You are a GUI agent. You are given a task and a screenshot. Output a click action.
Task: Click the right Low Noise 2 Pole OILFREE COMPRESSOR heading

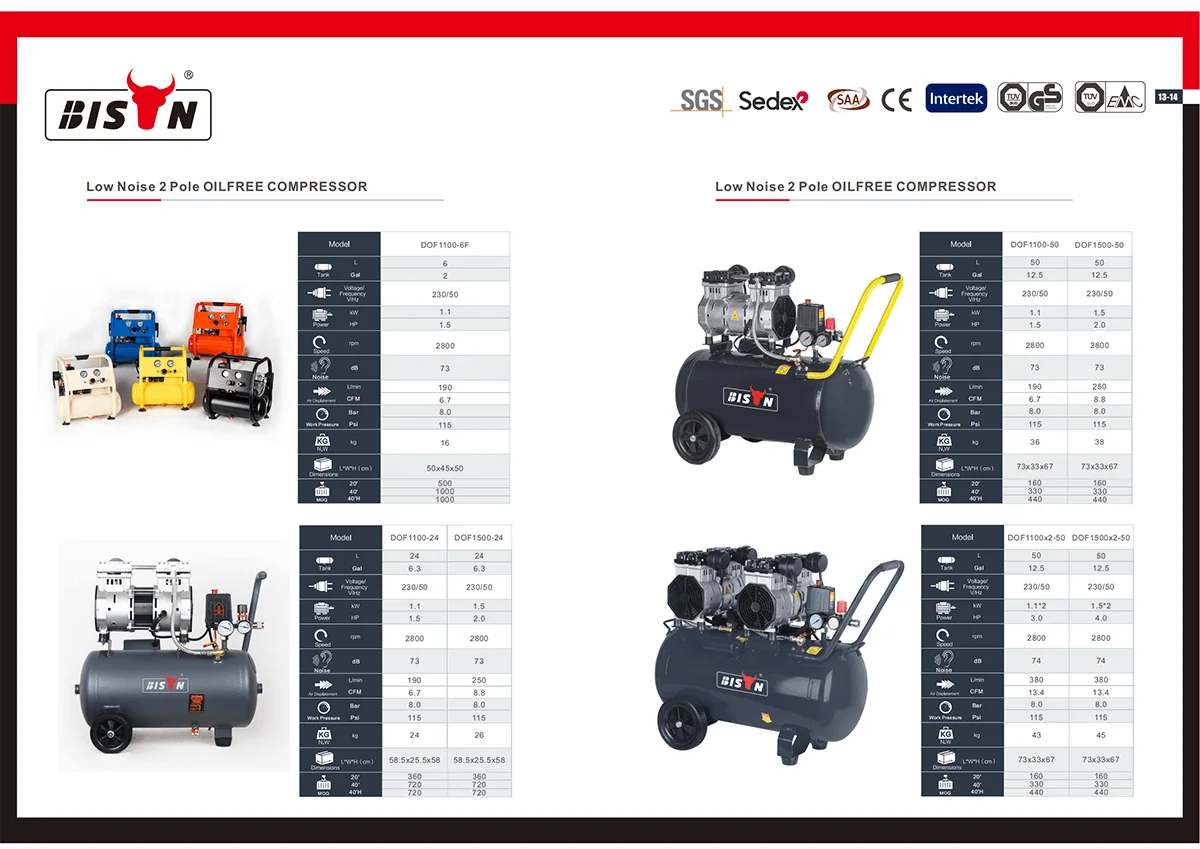(x=856, y=186)
